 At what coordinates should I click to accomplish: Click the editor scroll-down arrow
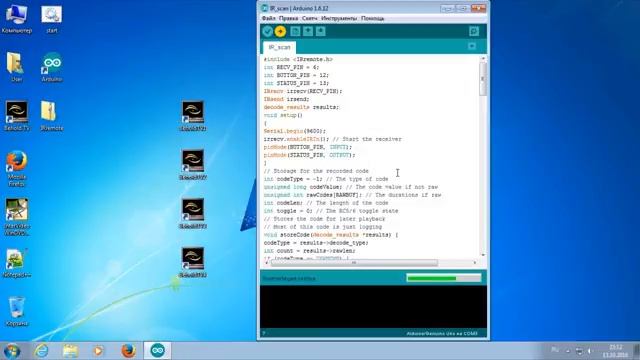483,255
